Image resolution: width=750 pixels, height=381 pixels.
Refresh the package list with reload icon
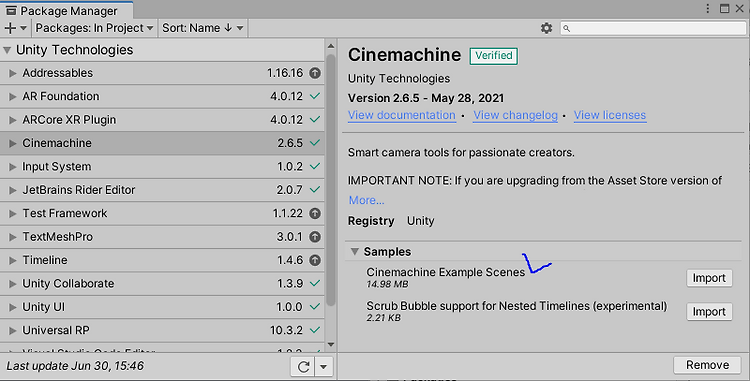tap(303, 367)
